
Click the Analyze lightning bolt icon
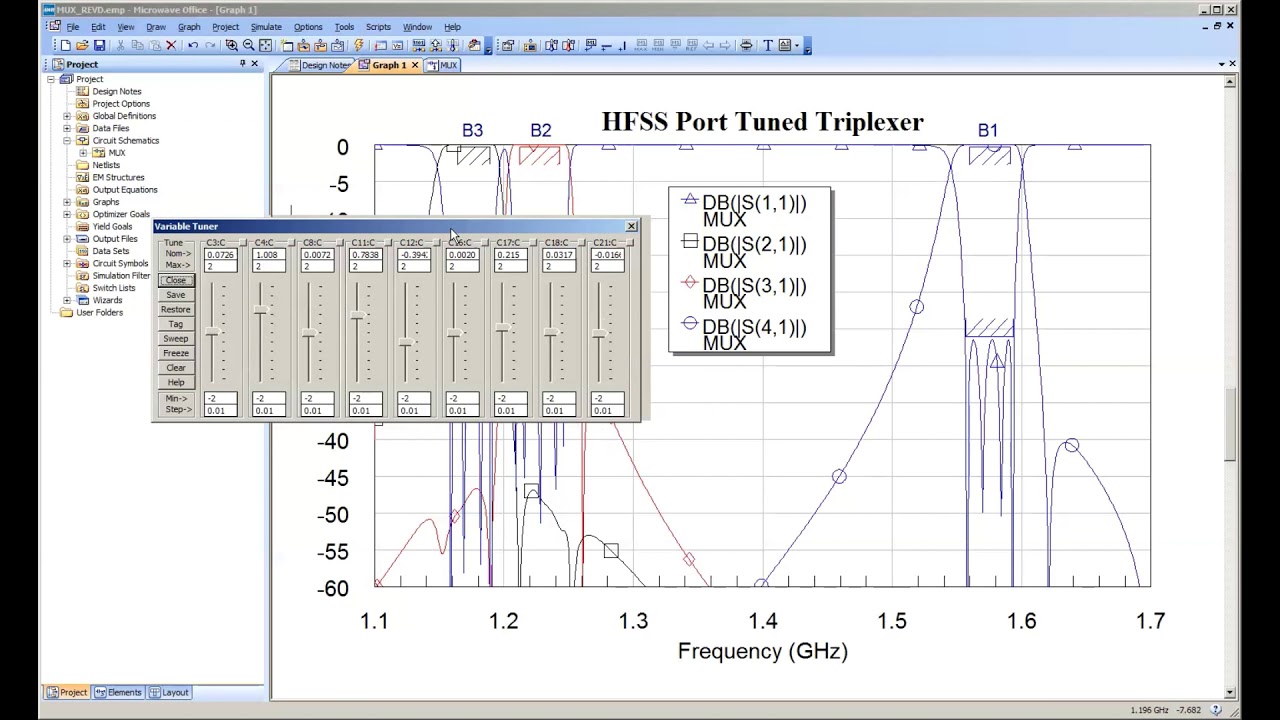tap(359, 45)
